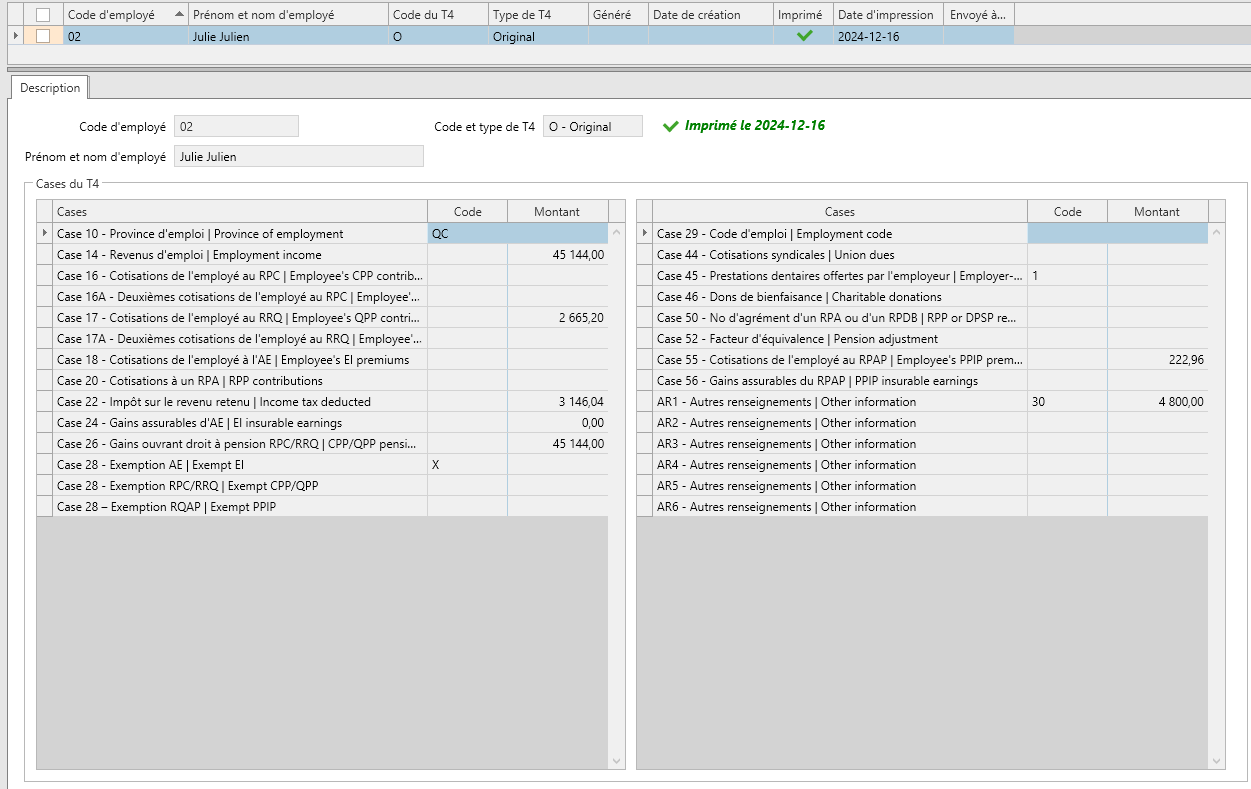
Task: Click the Imprimé column header
Action: (804, 15)
